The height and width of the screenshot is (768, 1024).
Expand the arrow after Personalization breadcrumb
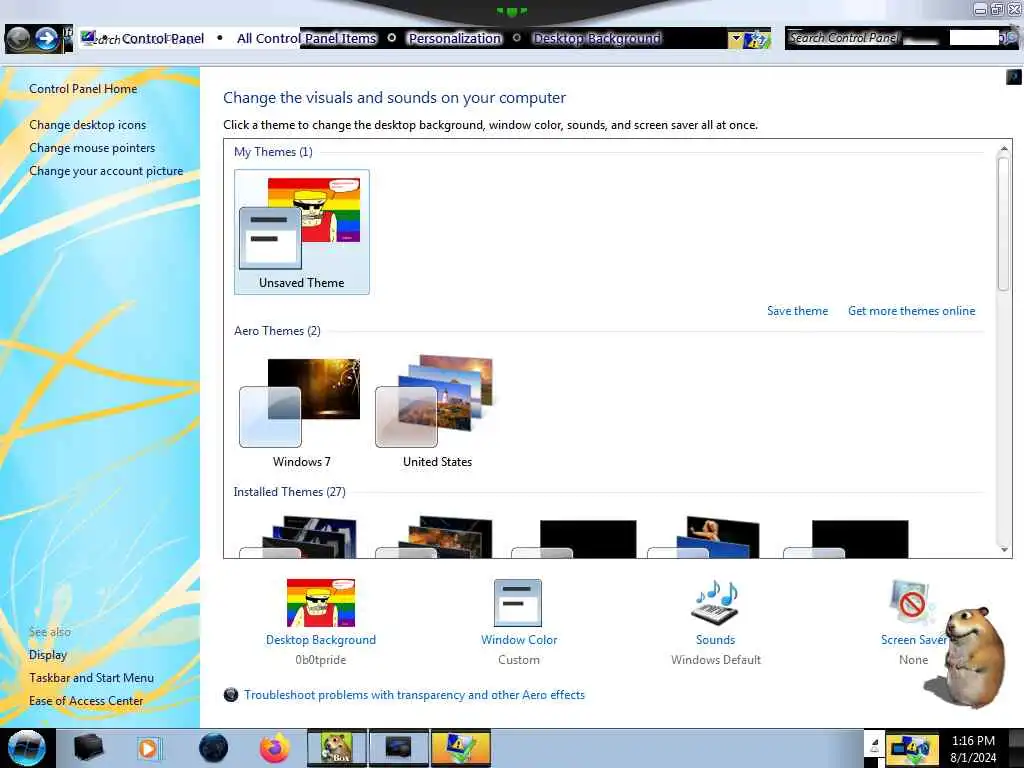(x=517, y=38)
